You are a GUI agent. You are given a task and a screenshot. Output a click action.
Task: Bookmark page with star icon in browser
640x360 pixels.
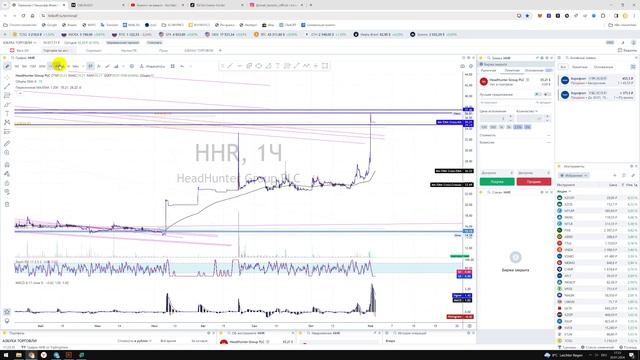coord(527,16)
